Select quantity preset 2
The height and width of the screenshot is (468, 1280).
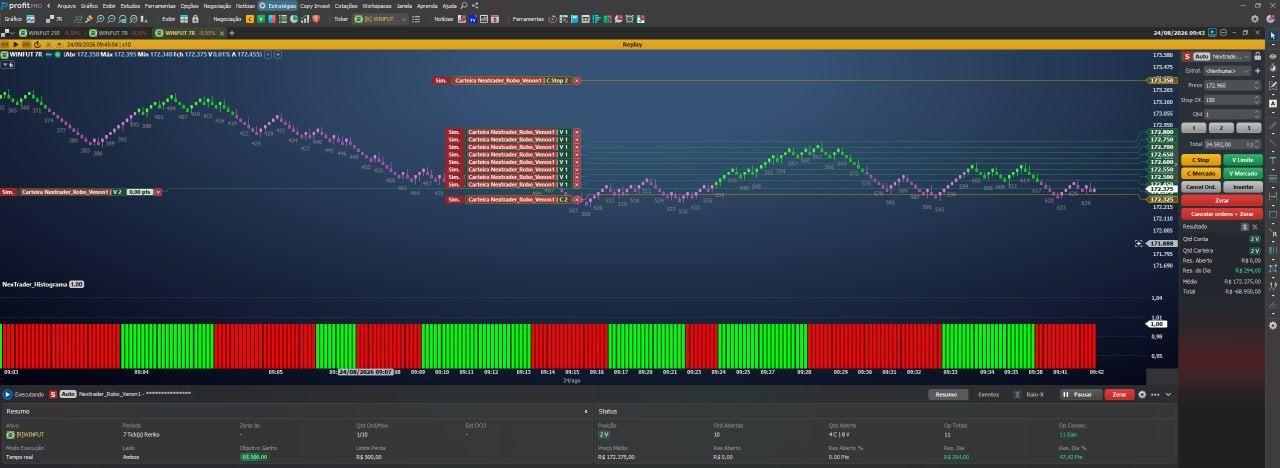click(x=1221, y=128)
